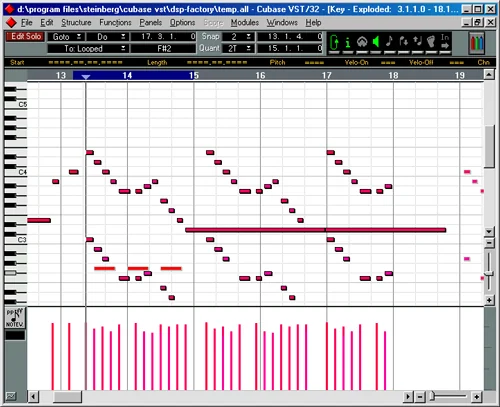Toggle the green speaker icon
Image resolution: width=500 pixels, height=407 pixels.
pos(376,43)
